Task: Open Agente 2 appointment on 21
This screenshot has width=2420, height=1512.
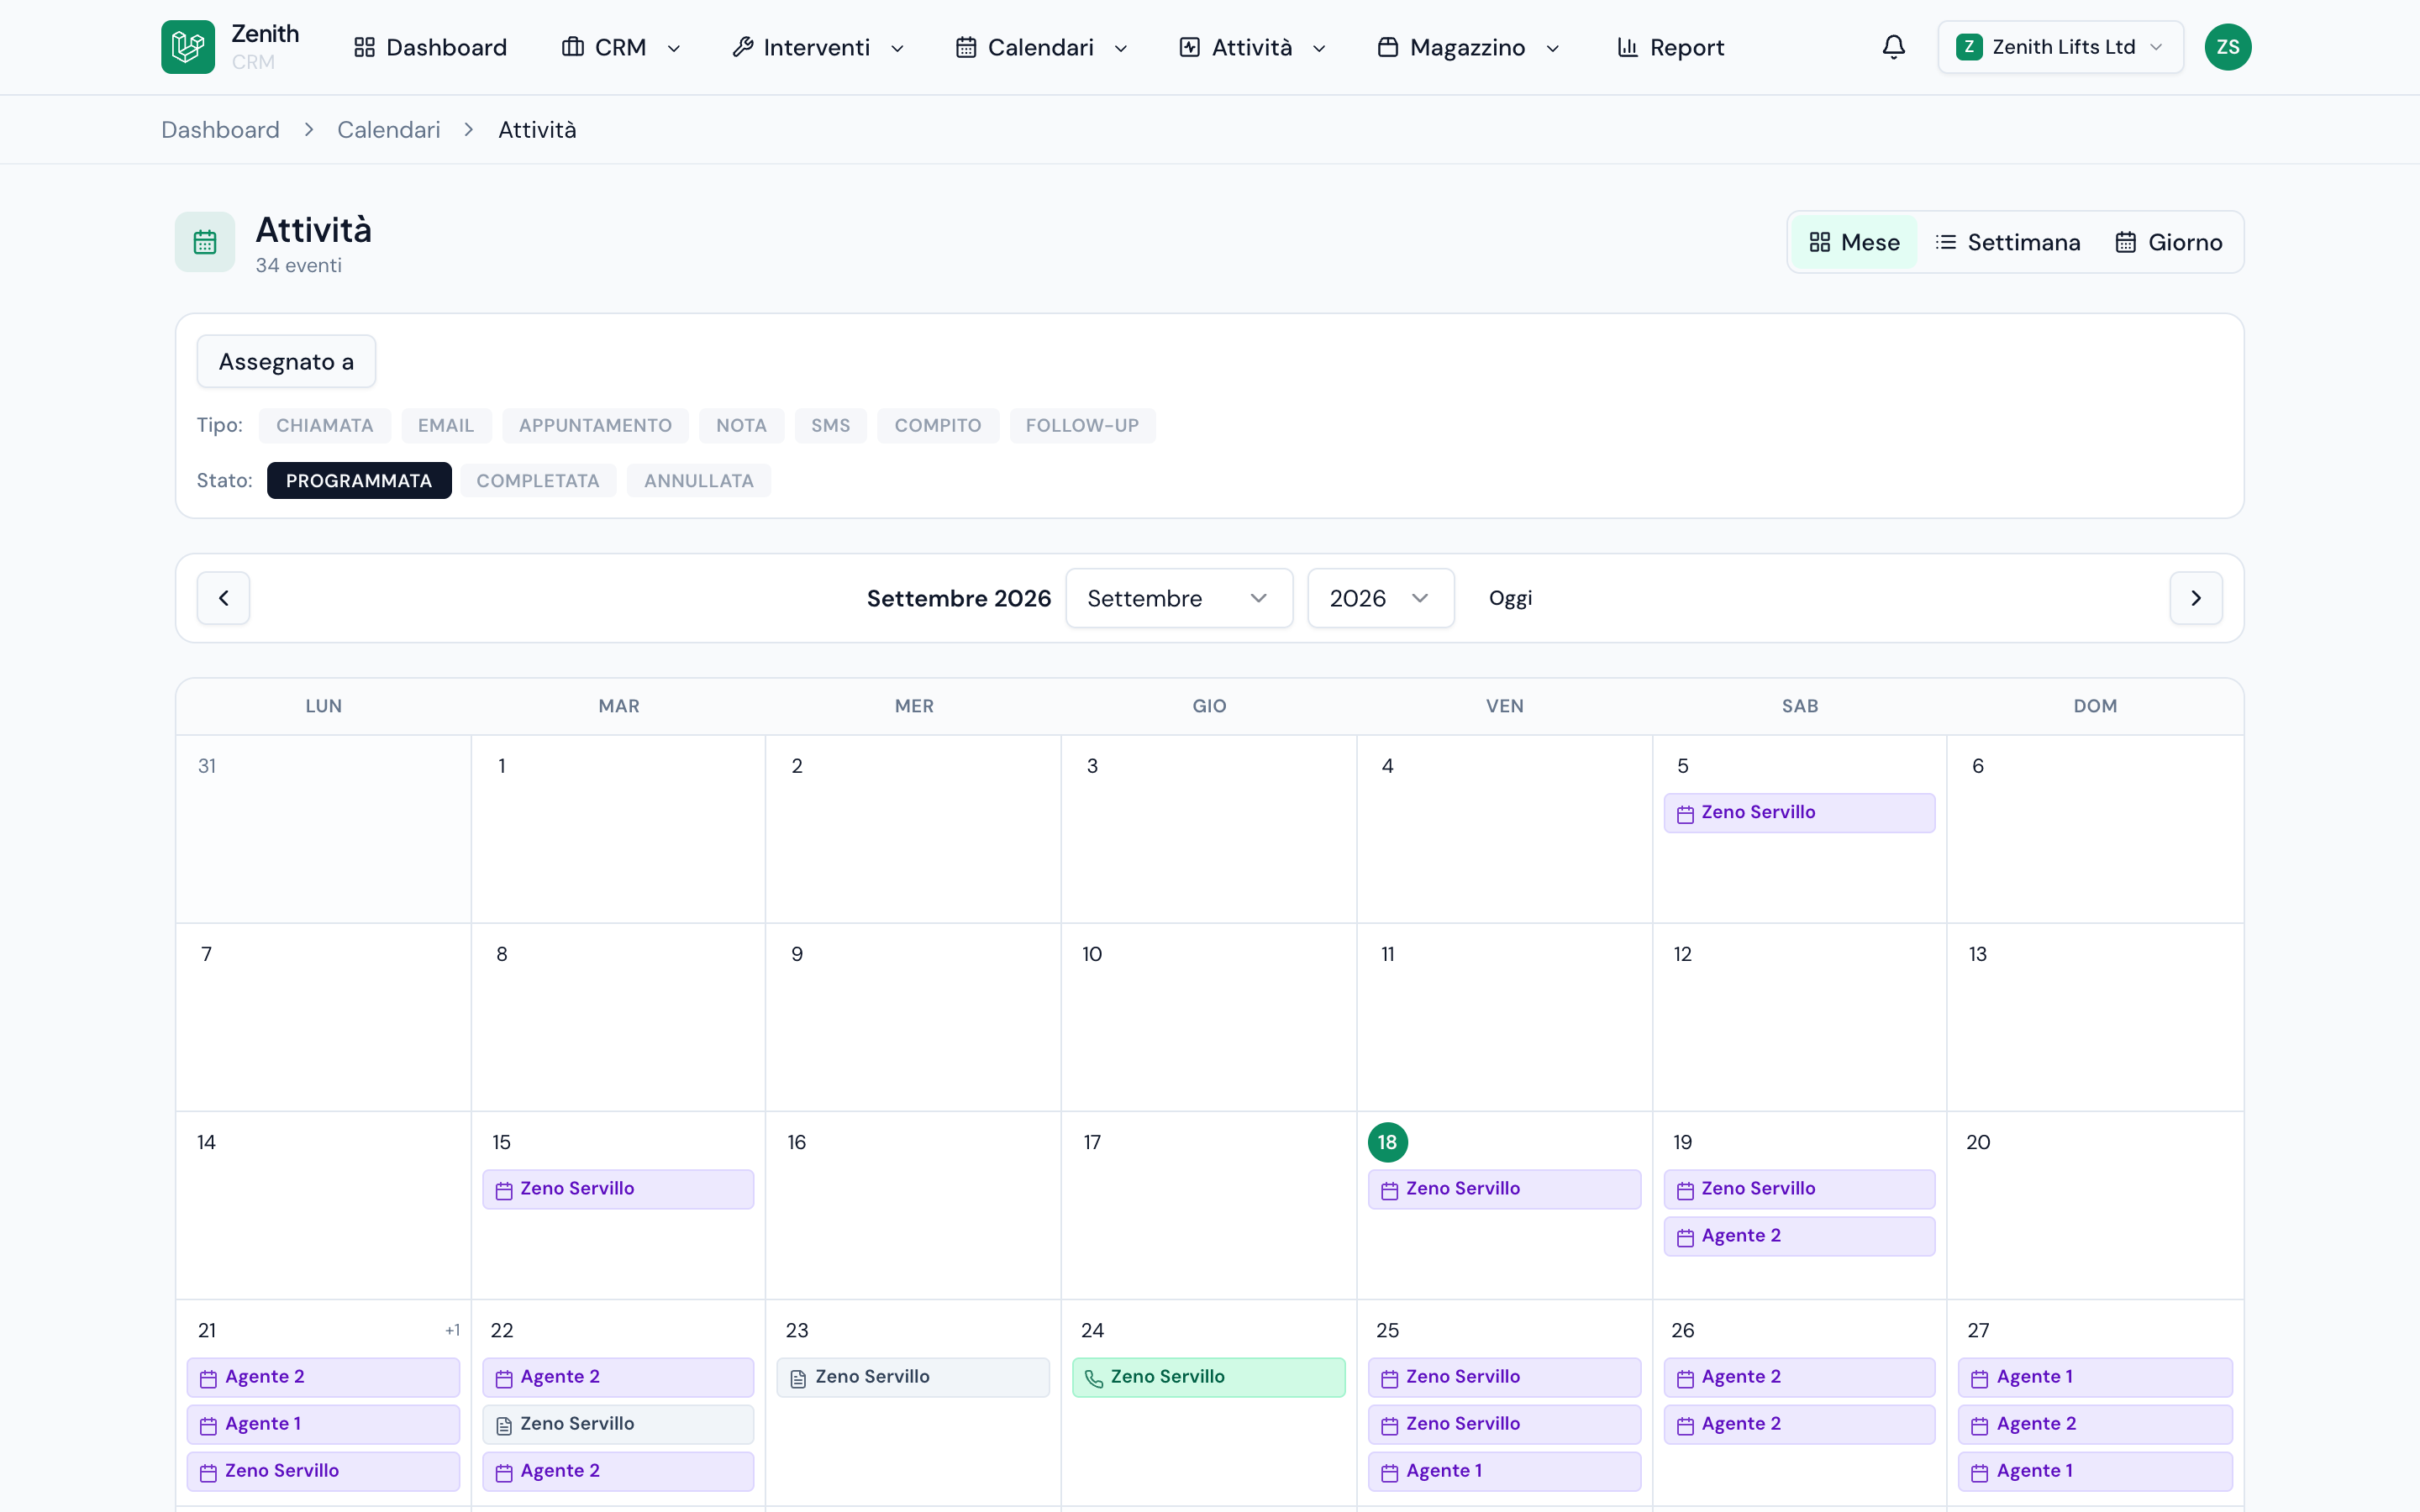Action: click(x=323, y=1377)
